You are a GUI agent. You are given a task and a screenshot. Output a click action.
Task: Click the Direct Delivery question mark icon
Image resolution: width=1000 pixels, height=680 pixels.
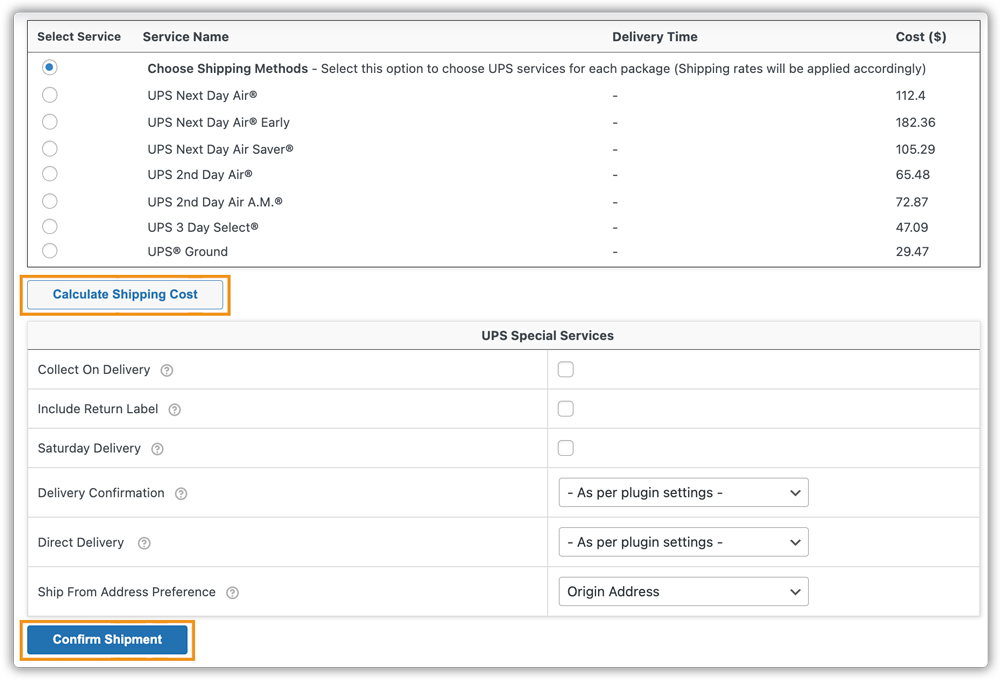tap(144, 543)
